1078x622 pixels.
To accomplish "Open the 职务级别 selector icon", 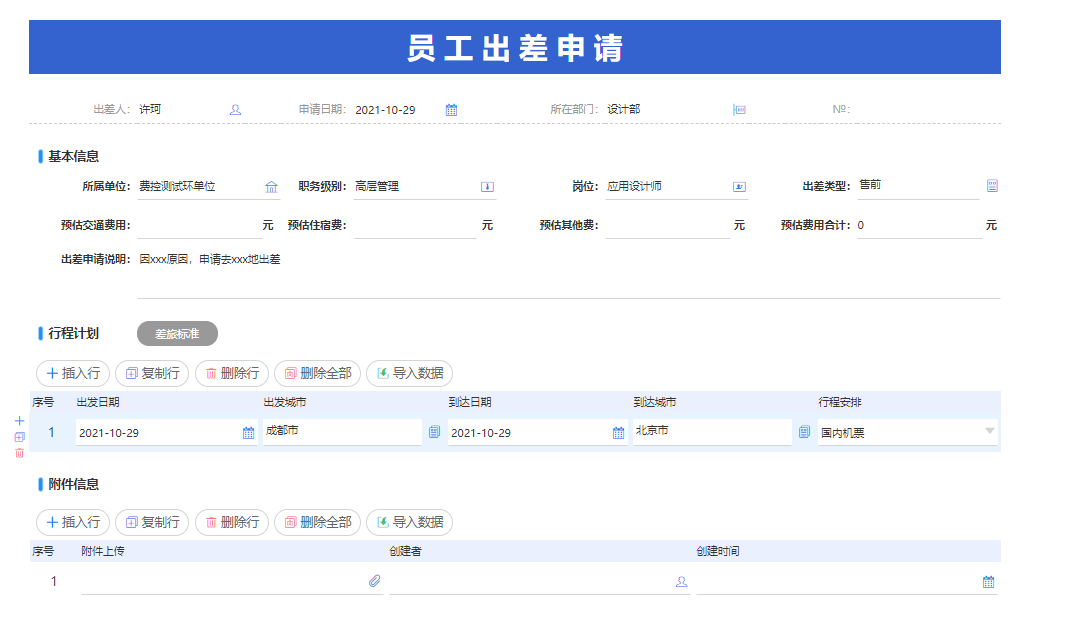I will coord(487,187).
